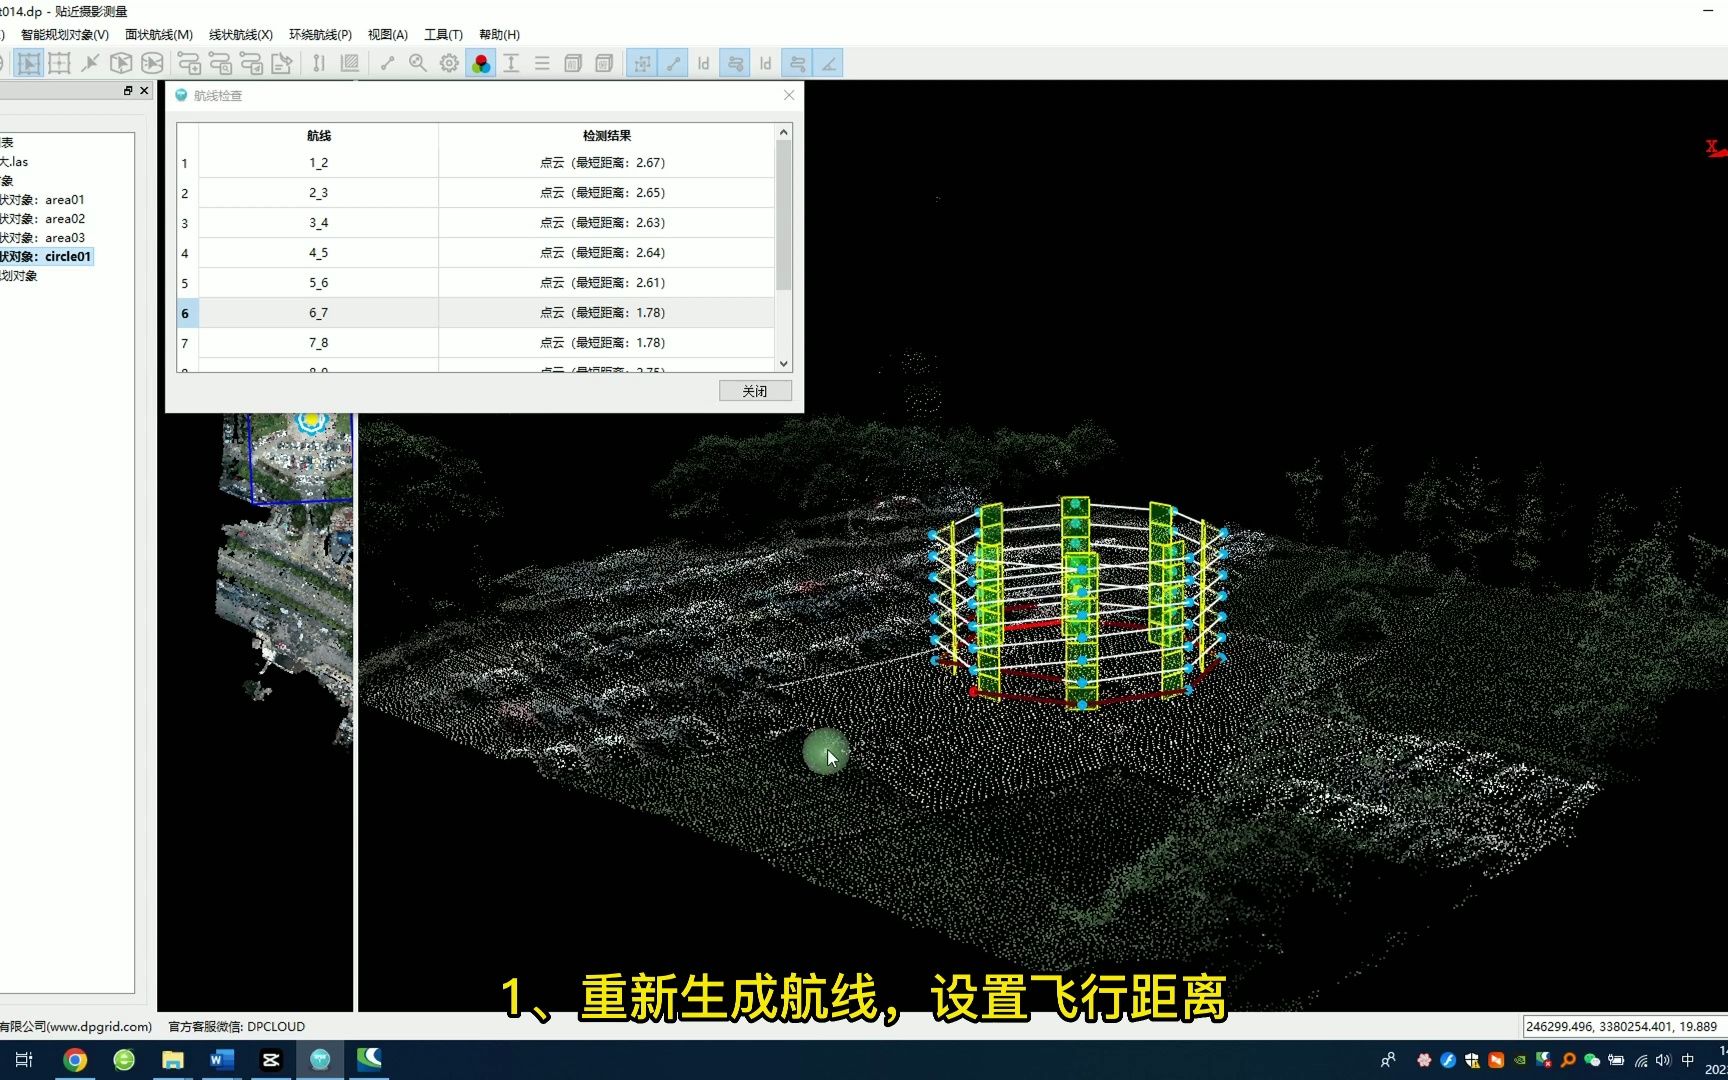Click the route with play icon
The image size is (1728, 1080).
(x=251, y=63)
